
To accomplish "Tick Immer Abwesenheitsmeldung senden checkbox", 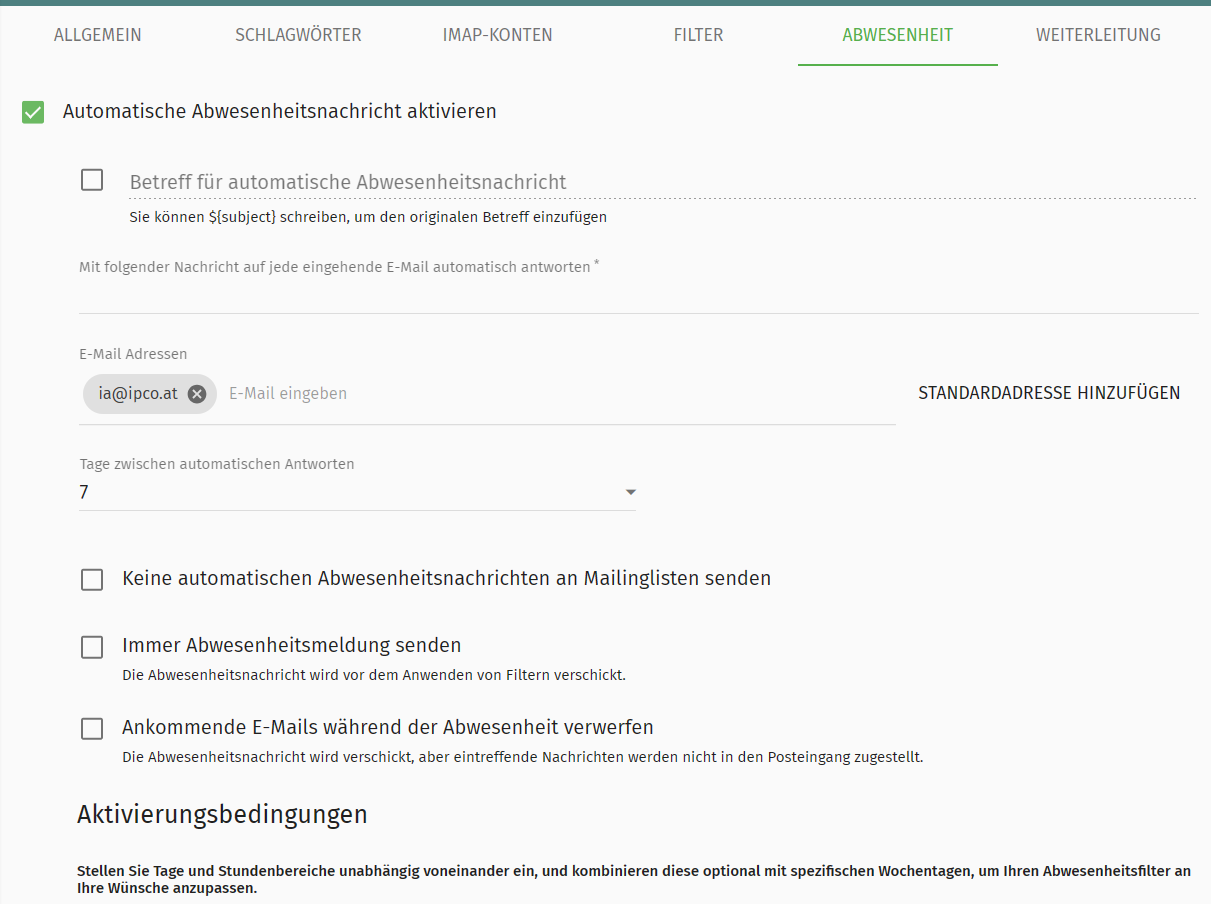I will coord(92,647).
